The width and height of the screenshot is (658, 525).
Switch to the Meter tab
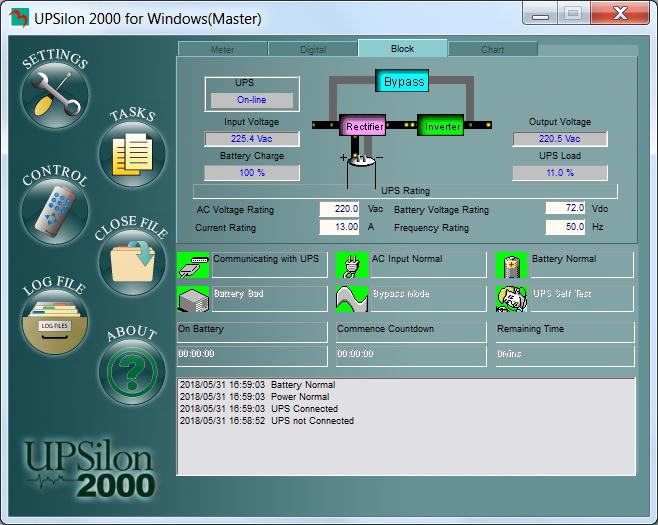coord(222,49)
